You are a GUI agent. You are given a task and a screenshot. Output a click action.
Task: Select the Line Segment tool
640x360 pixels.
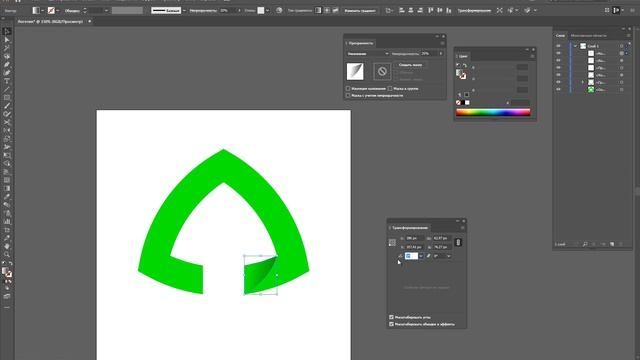coord(7,89)
